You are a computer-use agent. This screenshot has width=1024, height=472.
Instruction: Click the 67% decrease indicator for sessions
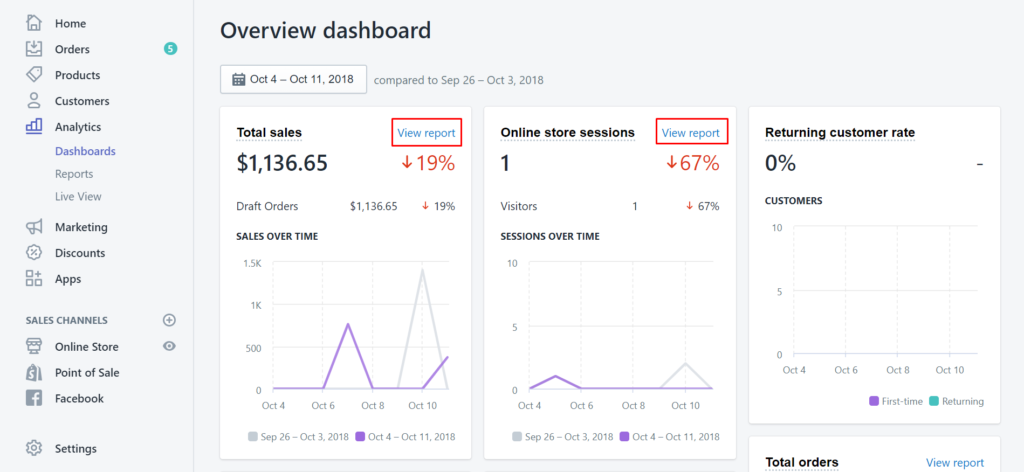coord(692,163)
